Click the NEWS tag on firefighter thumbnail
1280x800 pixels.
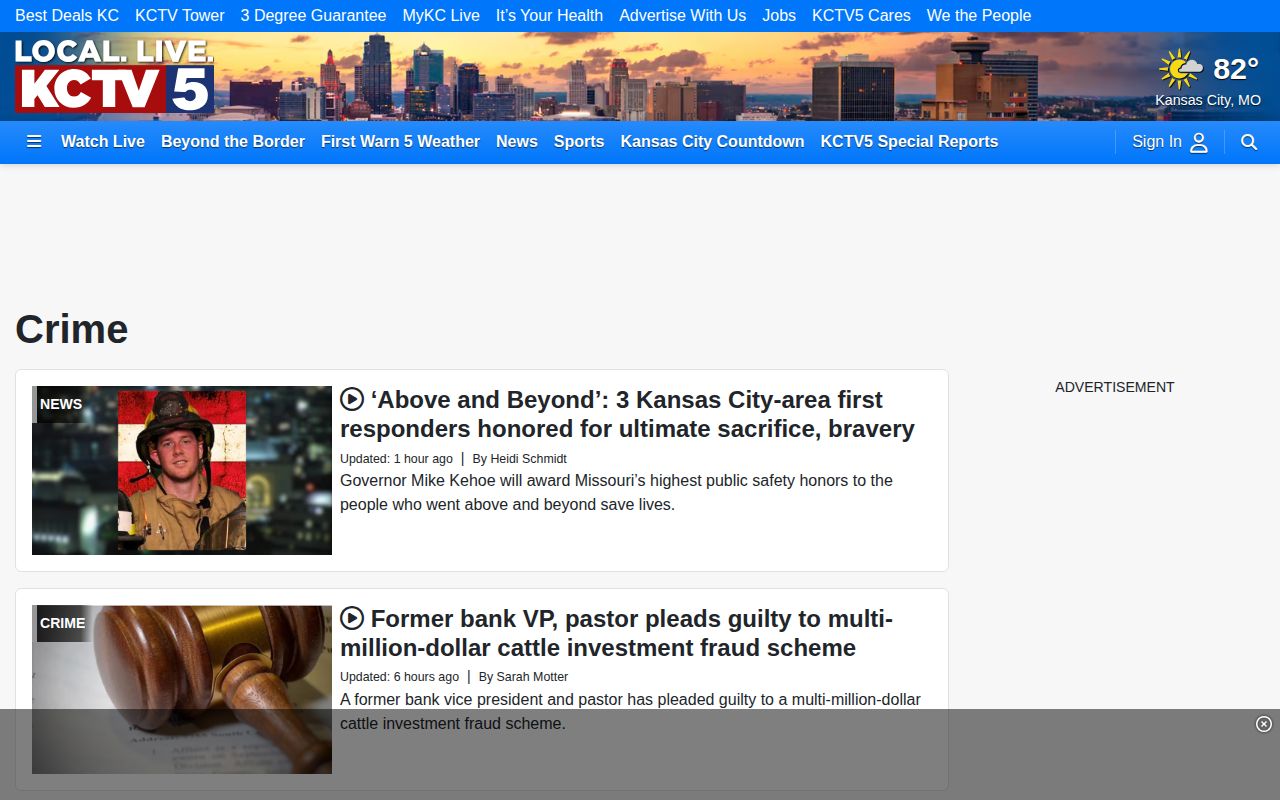pos(61,404)
